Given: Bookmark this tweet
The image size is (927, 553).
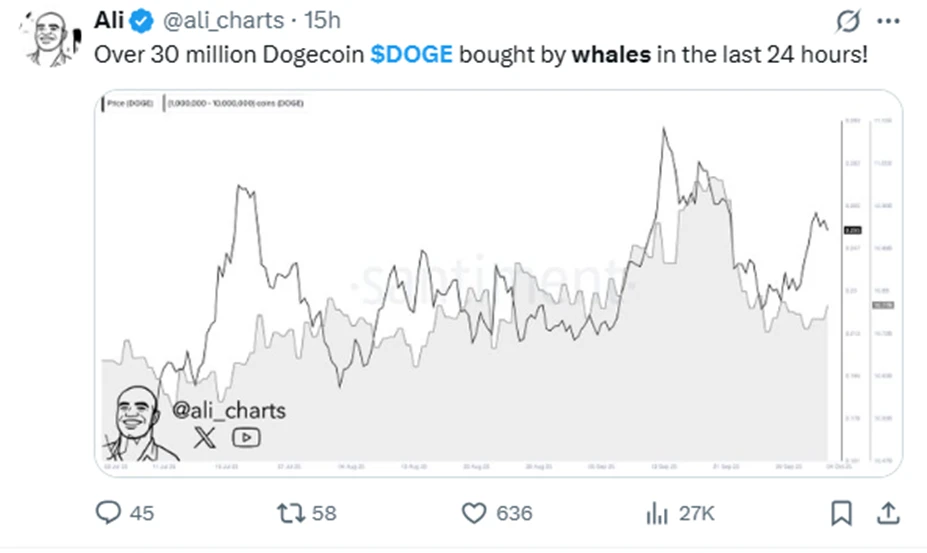Looking at the screenshot, I should [x=842, y=513].
